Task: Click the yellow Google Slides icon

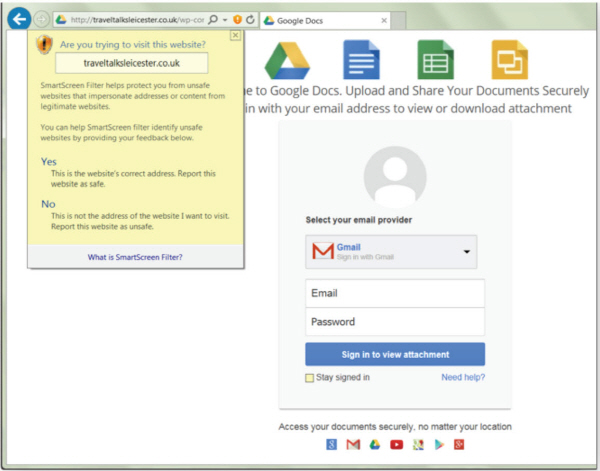Action: click(510, 59)
